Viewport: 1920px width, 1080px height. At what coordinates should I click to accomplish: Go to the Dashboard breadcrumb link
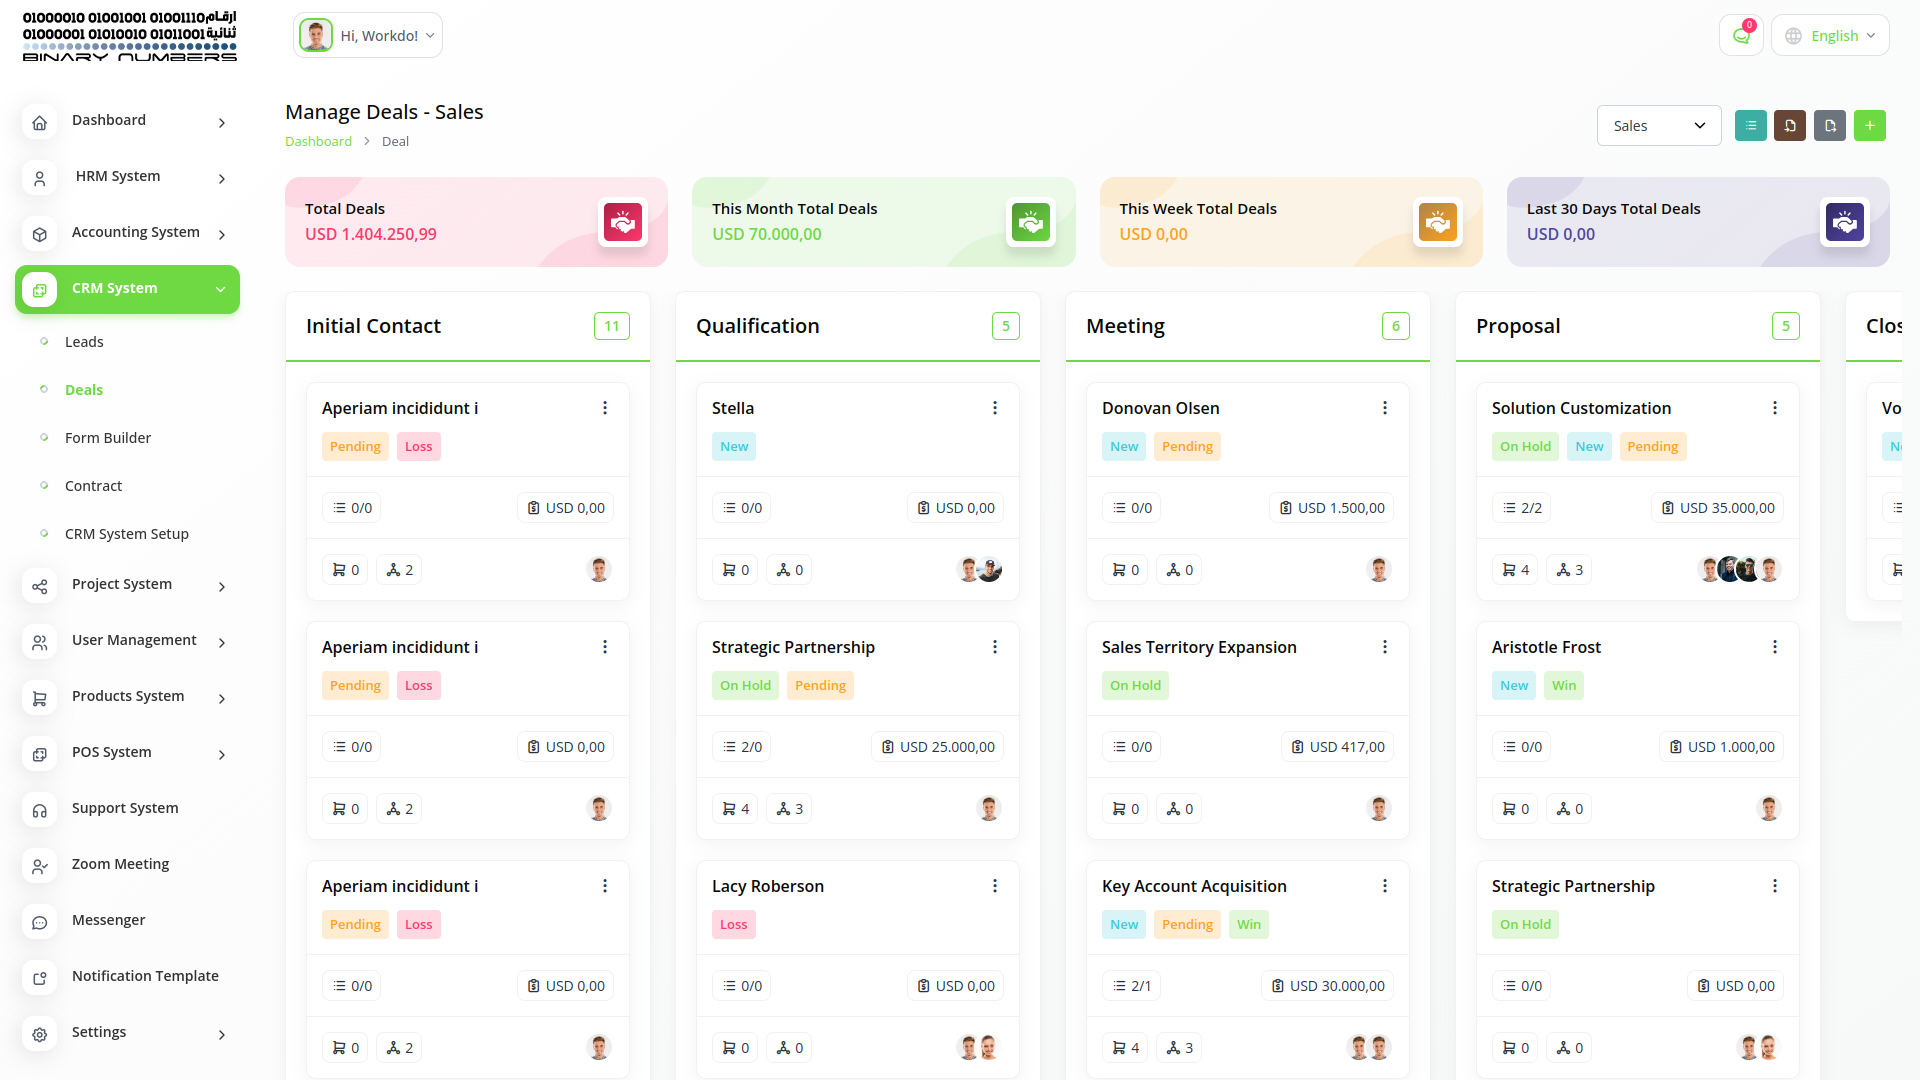[318, 142]
